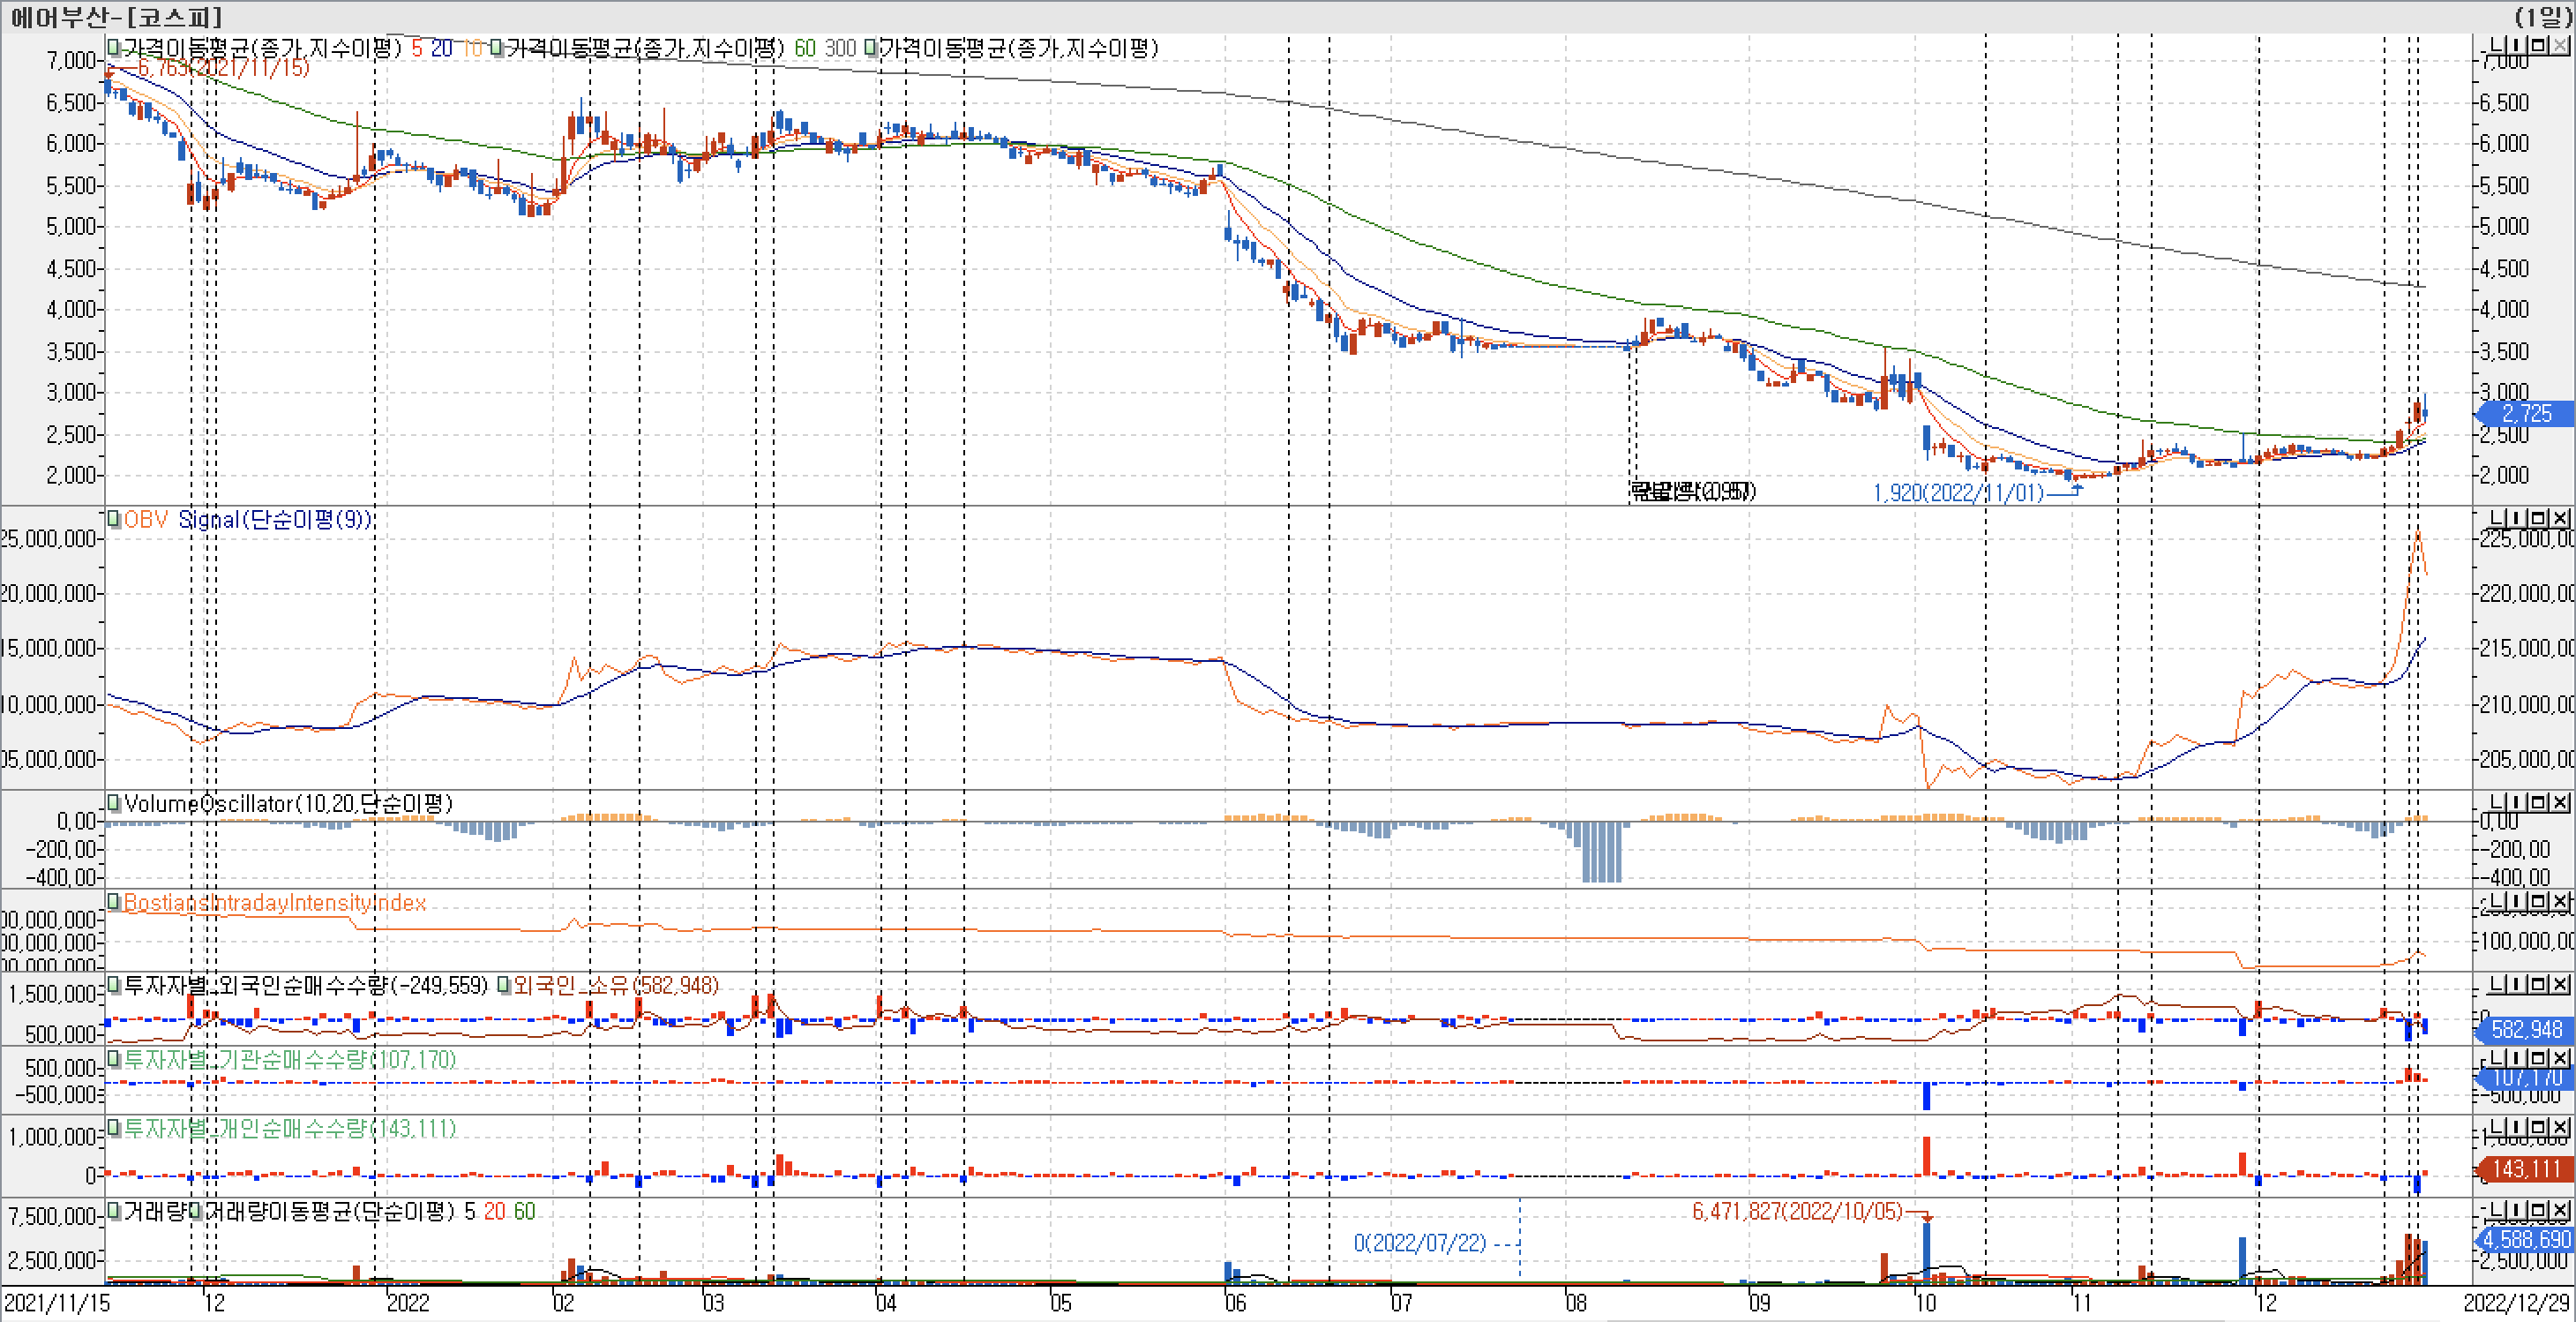
Task: Toggle the 거래량이동평균 indicator checkbox
Action: [x=196, y=1211]
